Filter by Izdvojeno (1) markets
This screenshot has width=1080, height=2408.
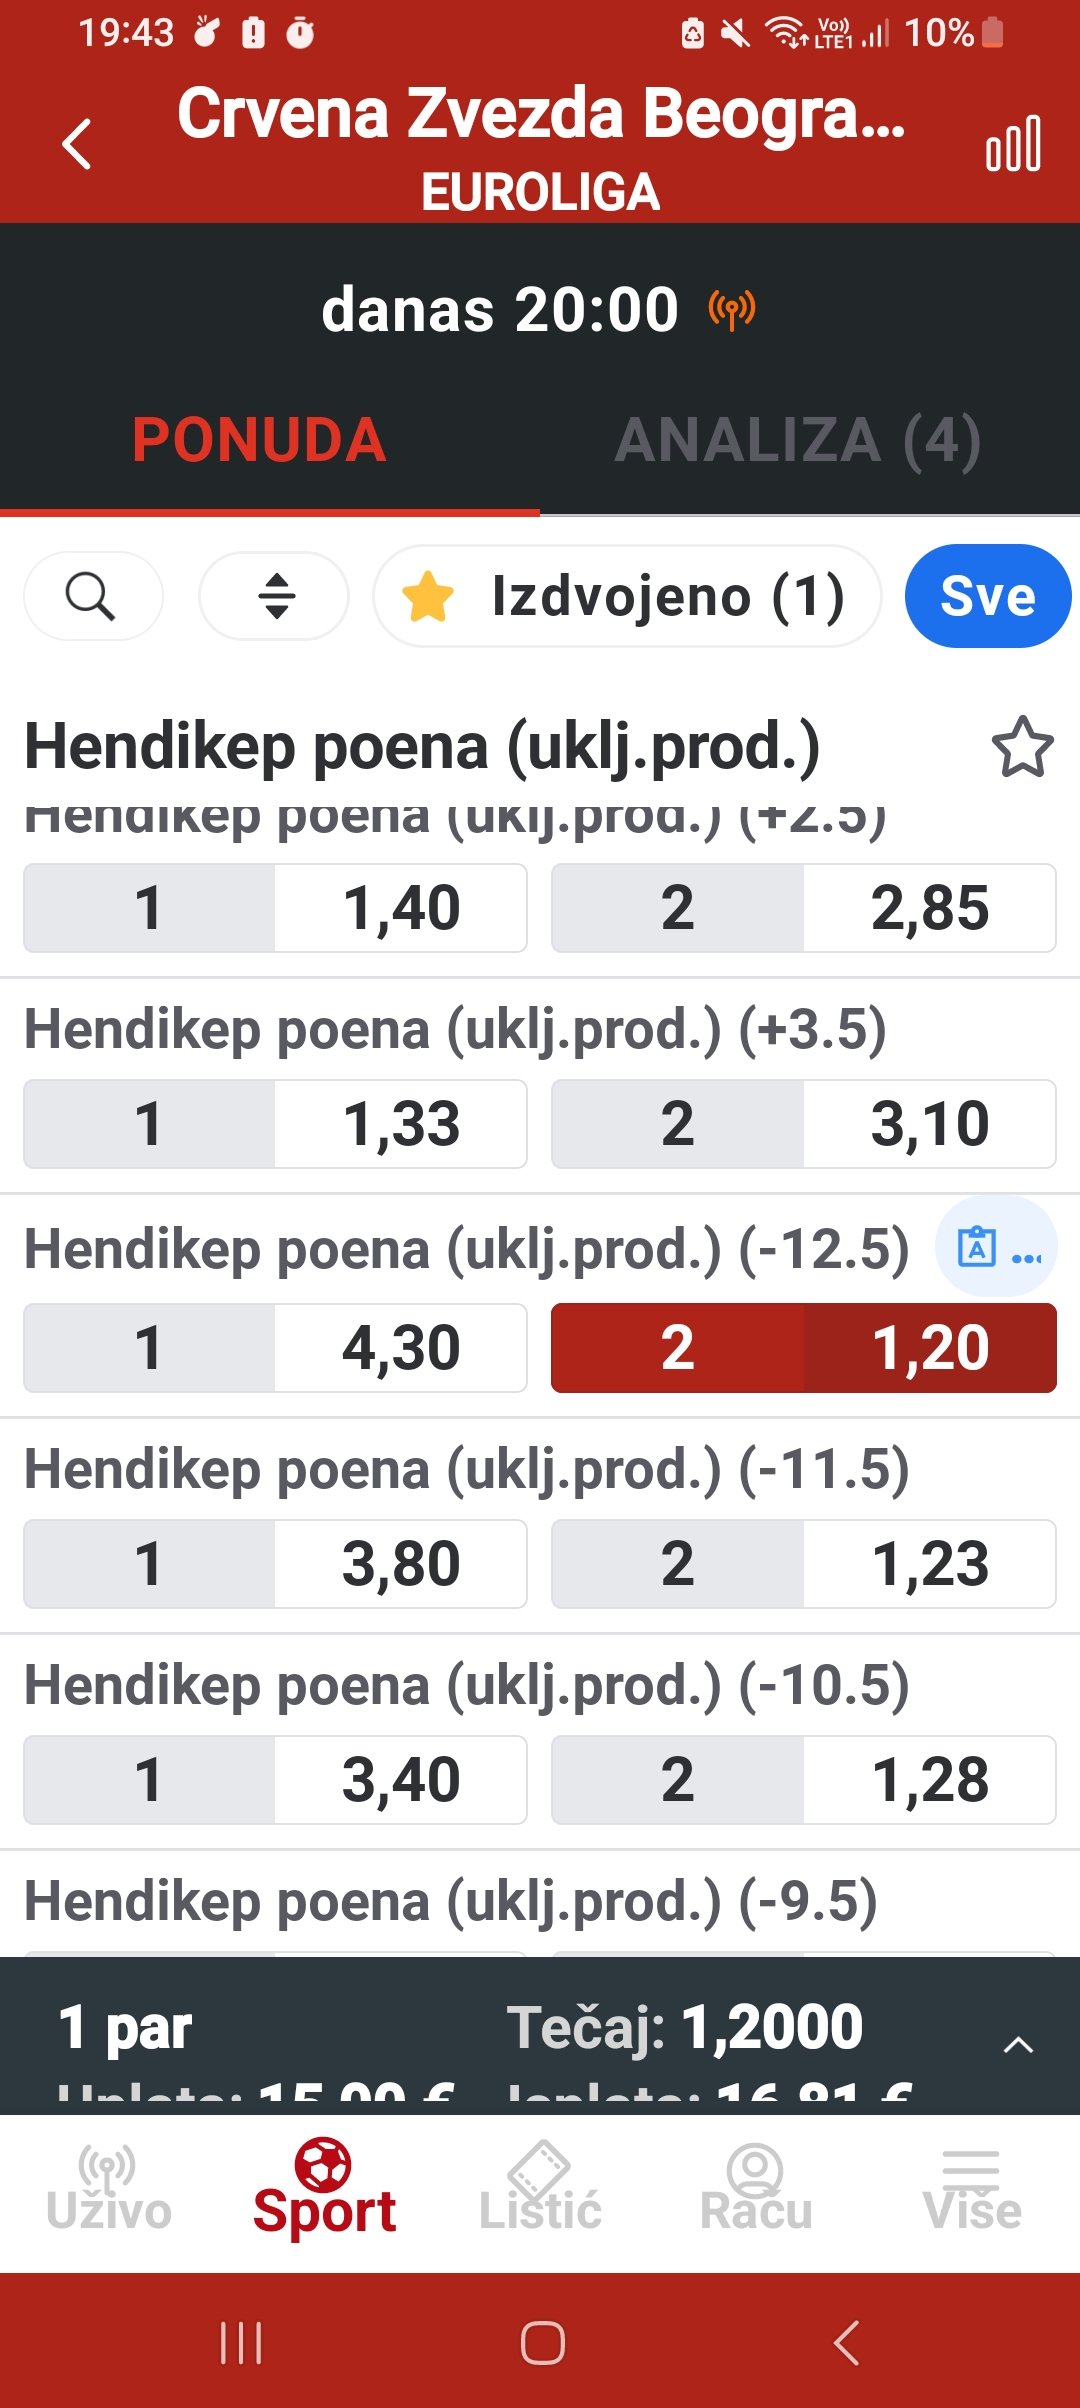pyautogui.click(x=627, y=597)
